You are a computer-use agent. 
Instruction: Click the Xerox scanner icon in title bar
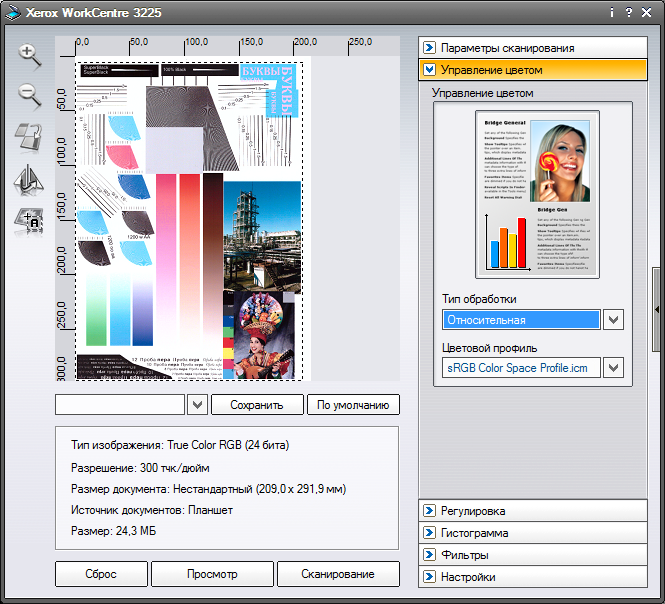pyautogui.click(x=12, y=12)
